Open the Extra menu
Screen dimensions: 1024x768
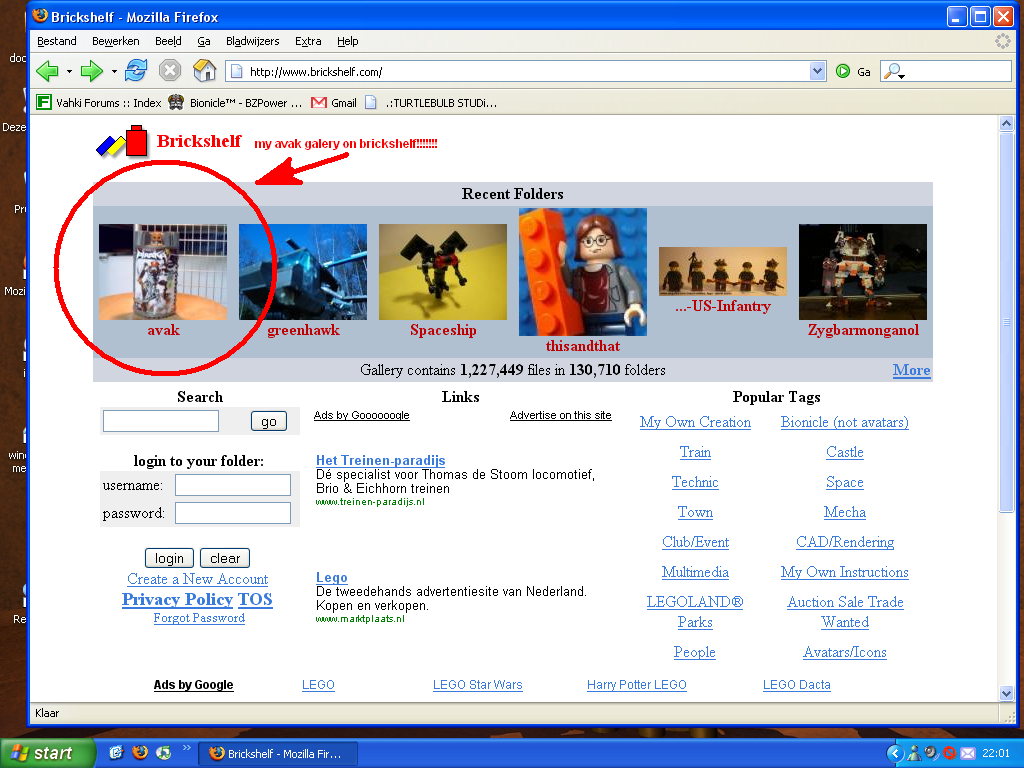308,41
